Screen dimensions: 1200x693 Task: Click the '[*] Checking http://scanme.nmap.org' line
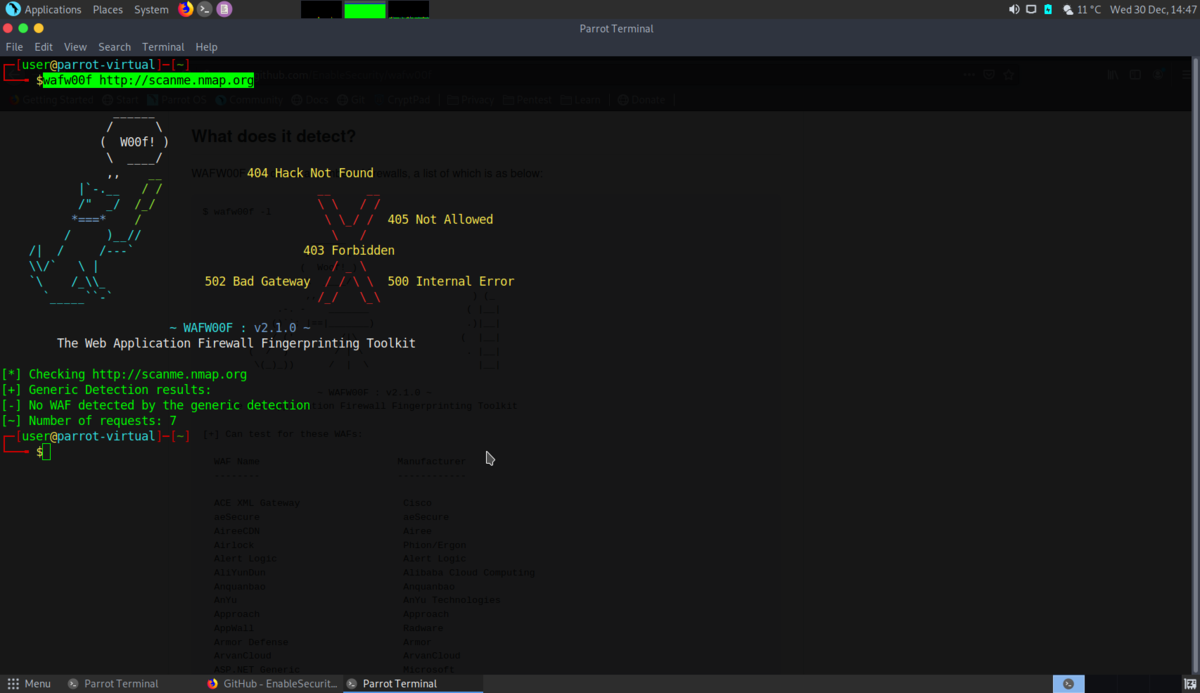coord(124,375)
